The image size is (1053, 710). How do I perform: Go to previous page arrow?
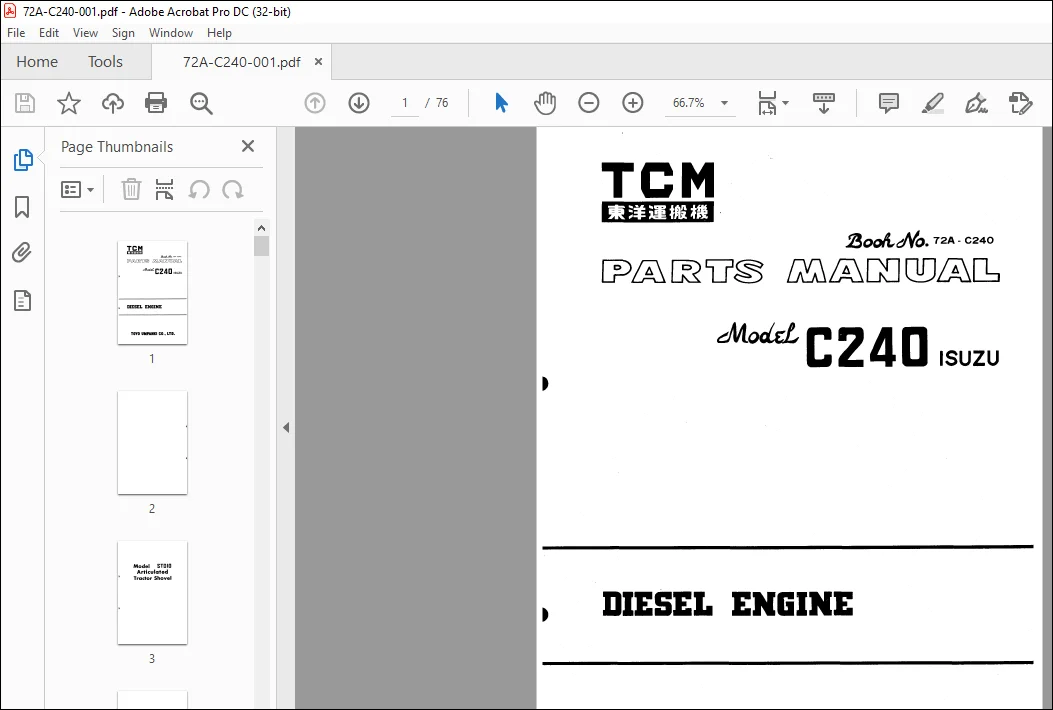(x=315, y=103)
